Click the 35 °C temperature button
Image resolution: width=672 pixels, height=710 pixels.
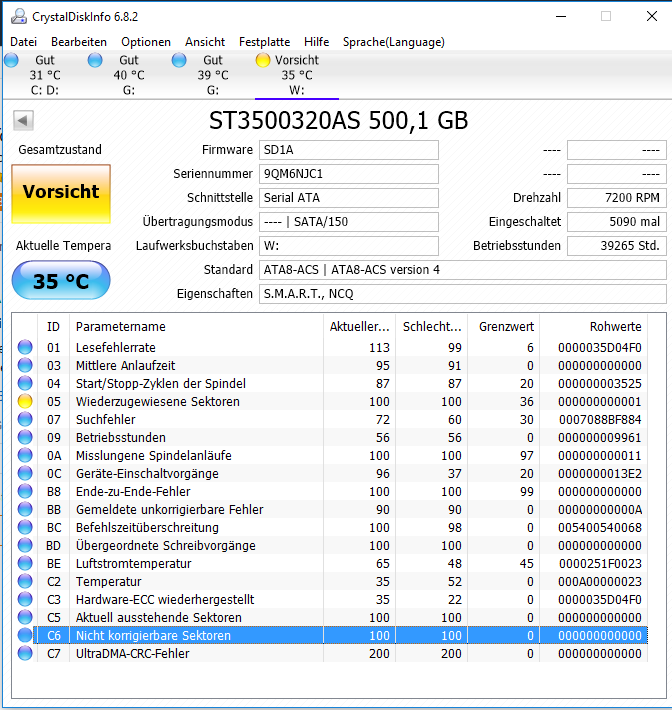tap(61, 281)
